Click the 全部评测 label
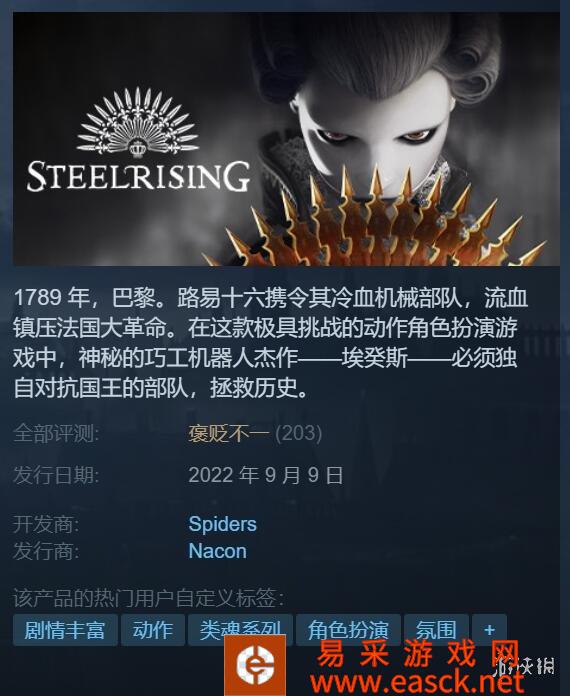570x696 pixels. point(56,434)
